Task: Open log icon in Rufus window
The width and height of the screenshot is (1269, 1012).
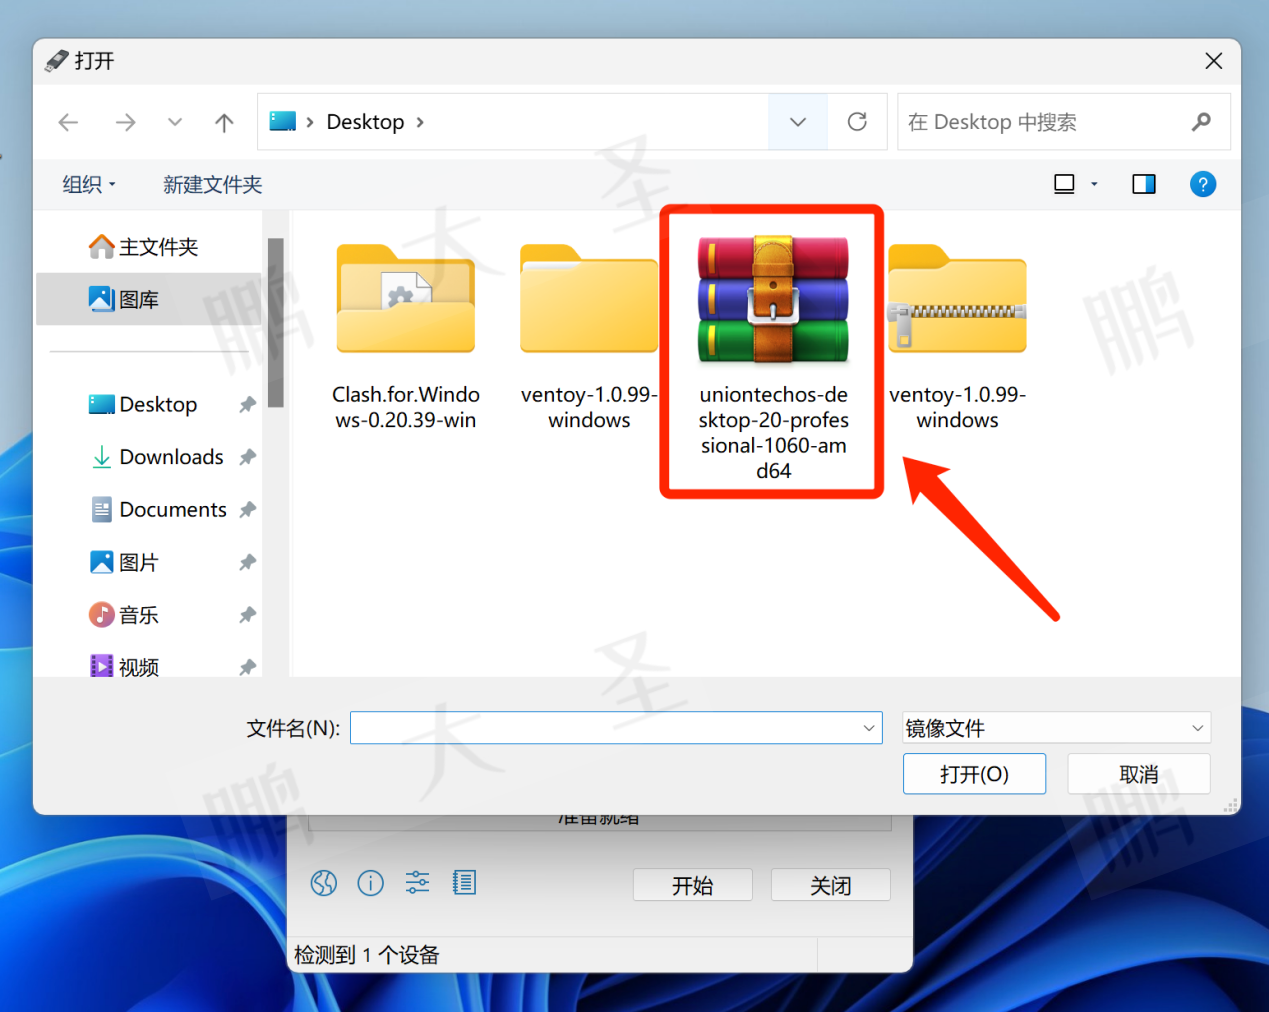Action: tap(464, 883)
